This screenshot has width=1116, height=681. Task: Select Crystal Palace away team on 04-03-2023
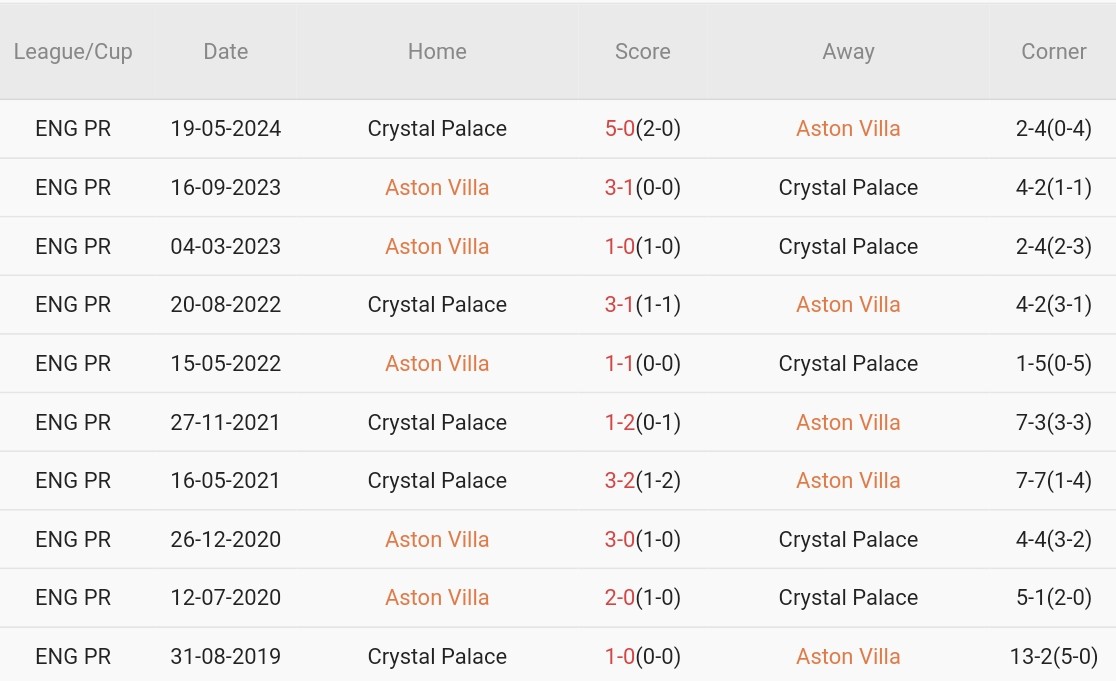tap(848, 247)
